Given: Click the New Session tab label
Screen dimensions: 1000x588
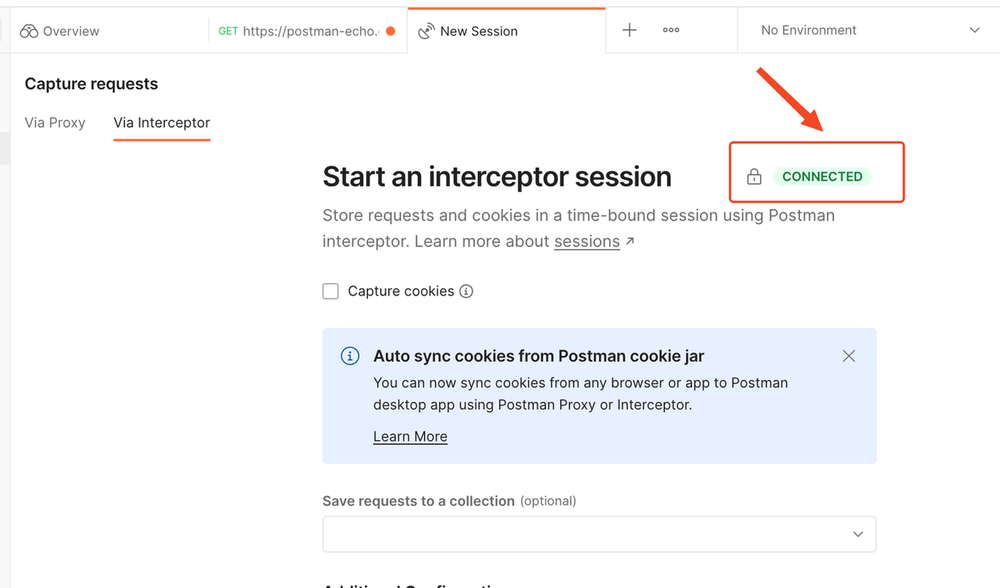Looking at the screenshot, I should tap(480, 30).
